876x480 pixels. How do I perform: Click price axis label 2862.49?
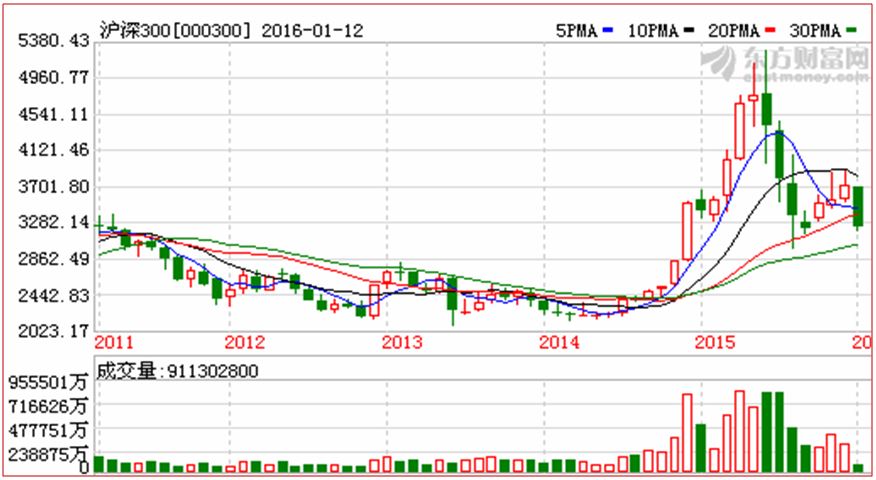tap(54, 259)
